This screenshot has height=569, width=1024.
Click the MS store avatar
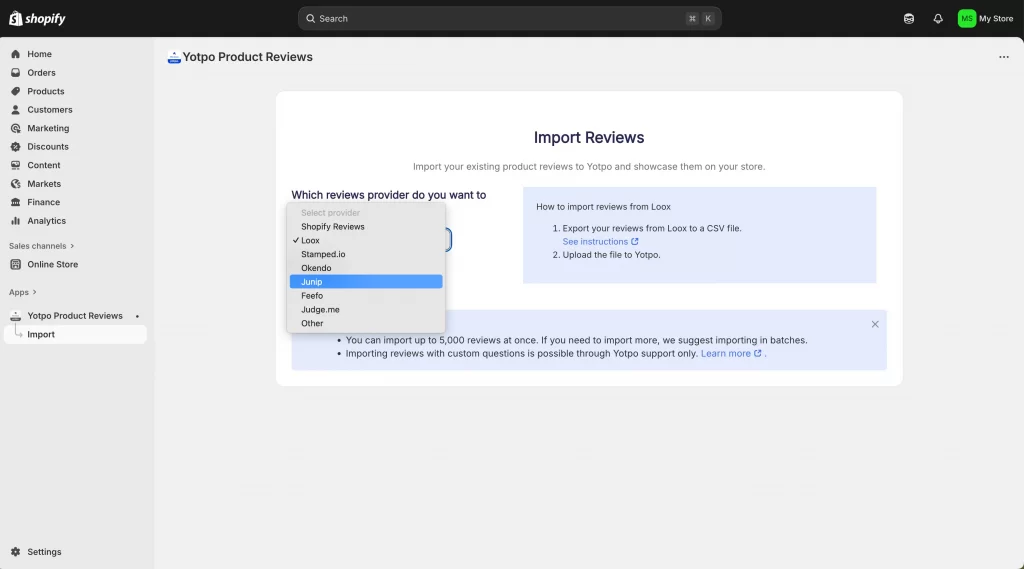(x=967, y=19)
